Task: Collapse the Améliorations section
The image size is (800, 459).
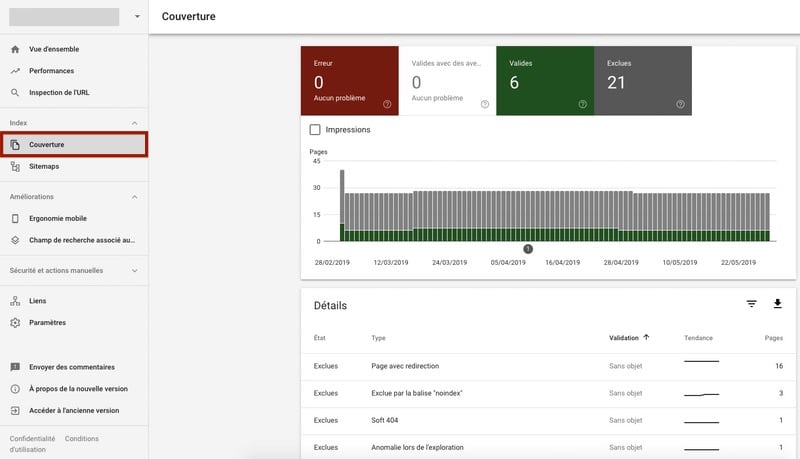Action: click(135, 197)
